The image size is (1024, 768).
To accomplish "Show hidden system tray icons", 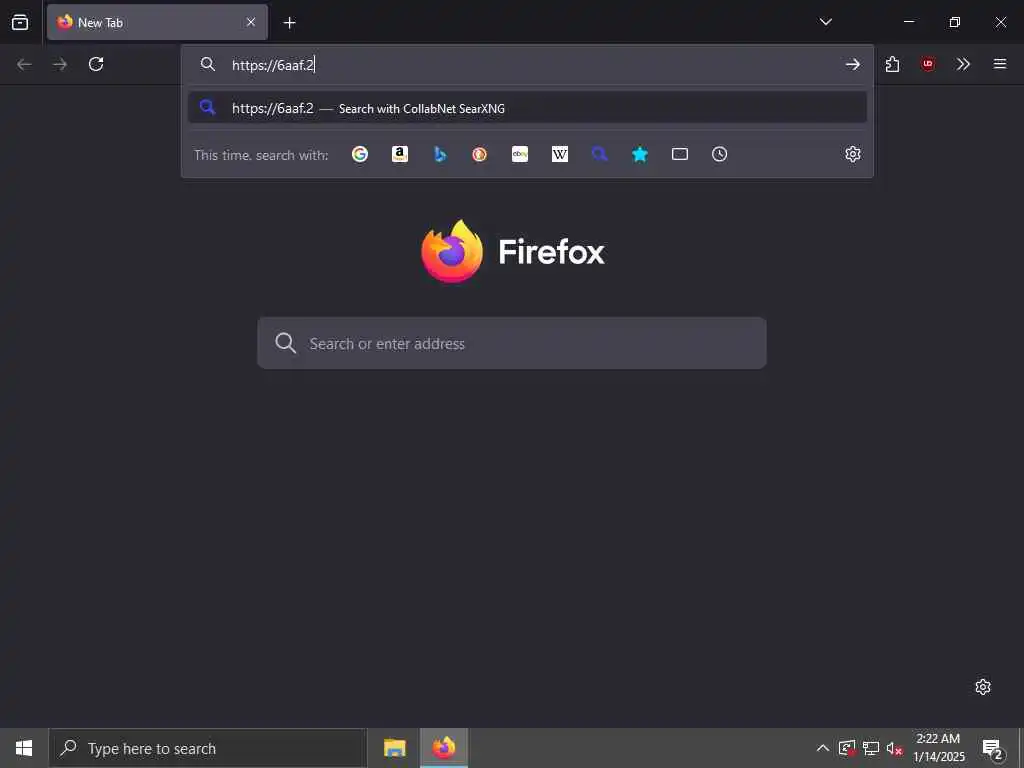I will click(823, 748).
